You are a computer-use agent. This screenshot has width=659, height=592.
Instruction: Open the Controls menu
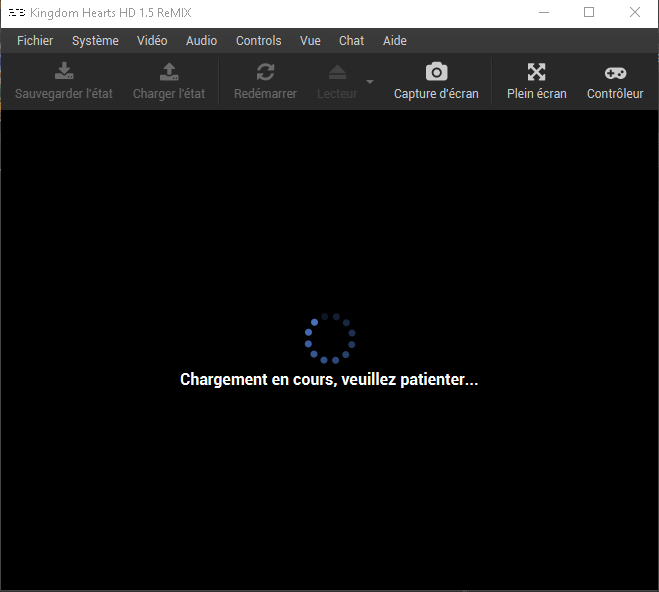point(258,41)
